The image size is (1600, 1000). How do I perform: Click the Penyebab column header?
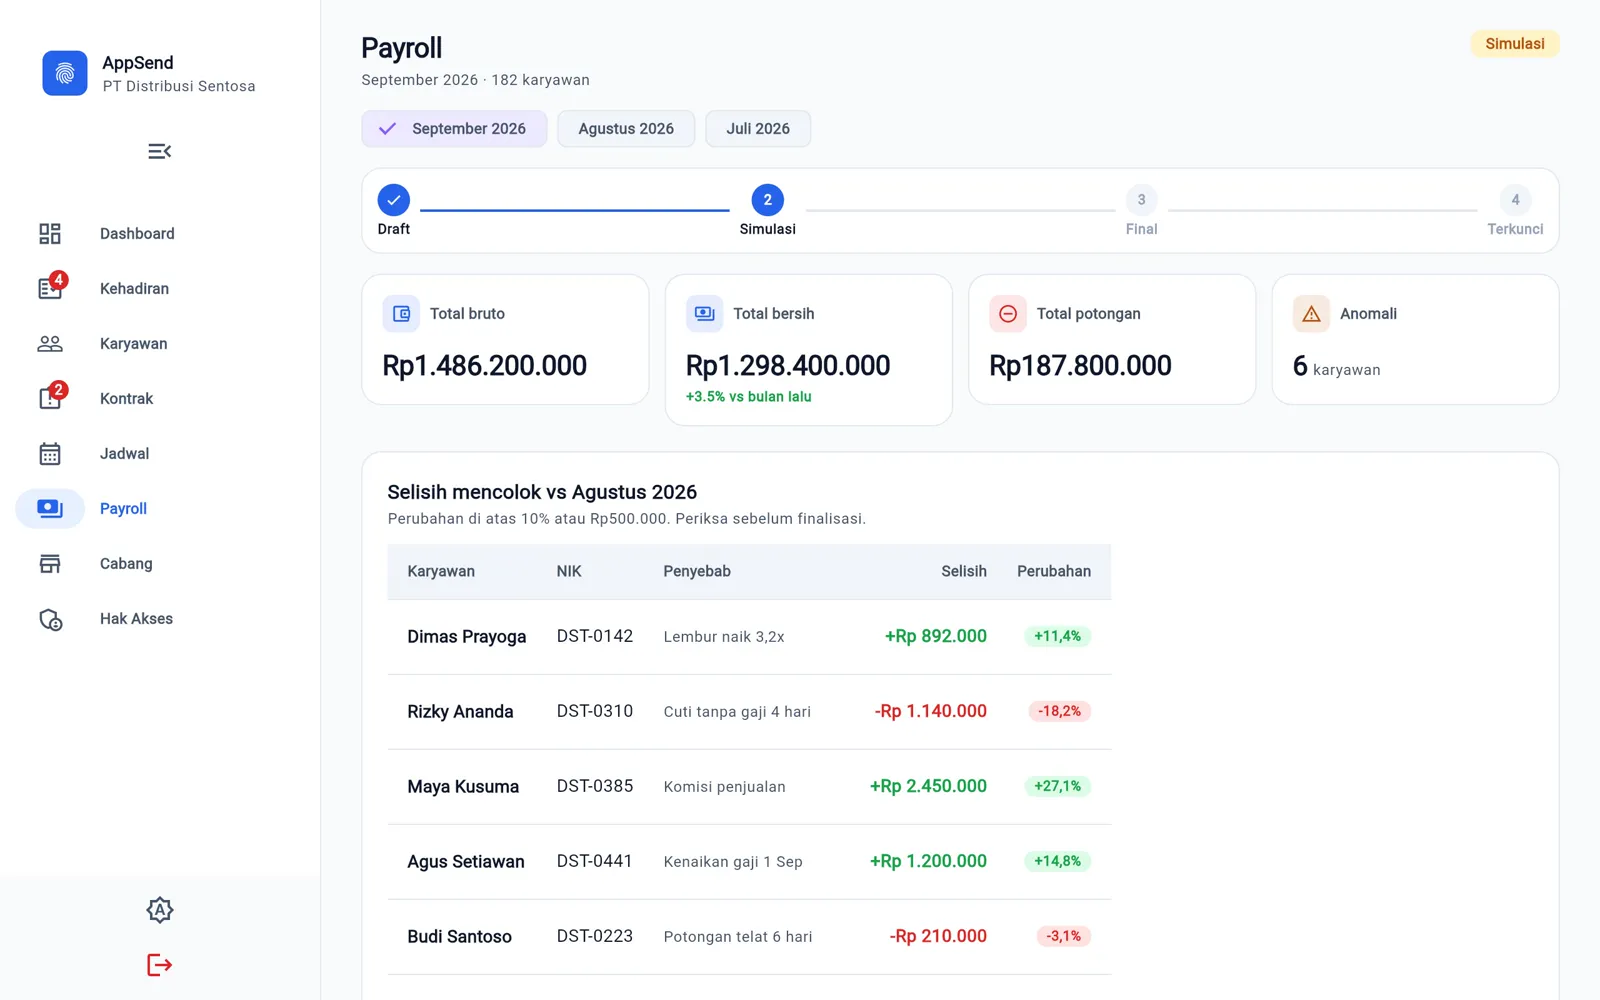[x=697, y=572]
